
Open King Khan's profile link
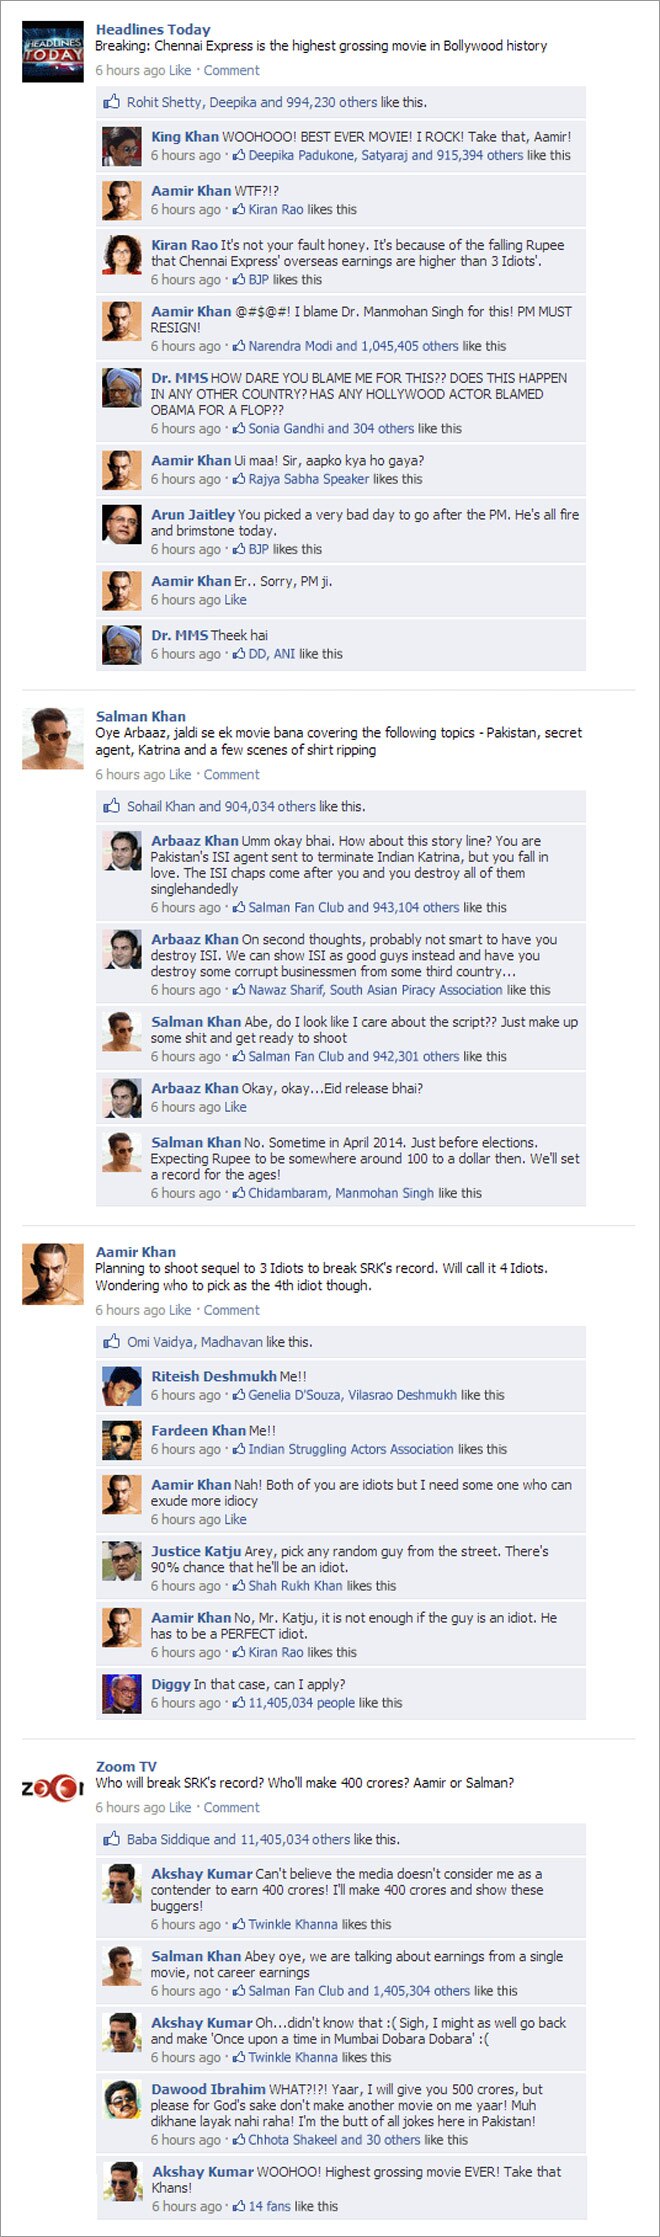[x=185, y=137]
